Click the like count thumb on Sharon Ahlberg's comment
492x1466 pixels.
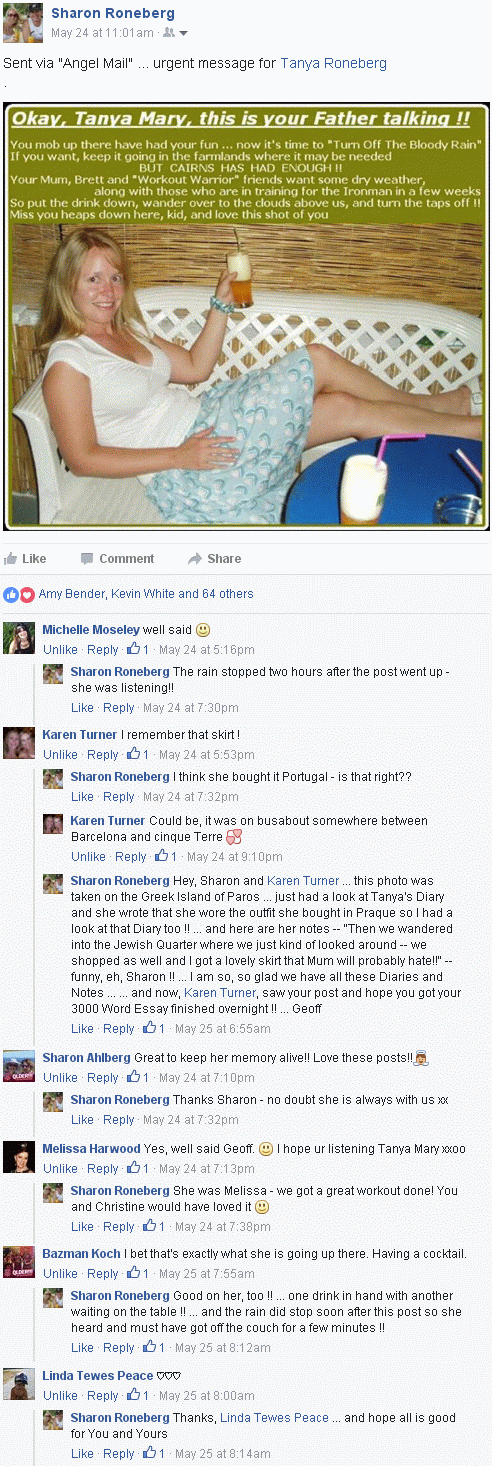pyautogui.click(x=132, y=1077)
